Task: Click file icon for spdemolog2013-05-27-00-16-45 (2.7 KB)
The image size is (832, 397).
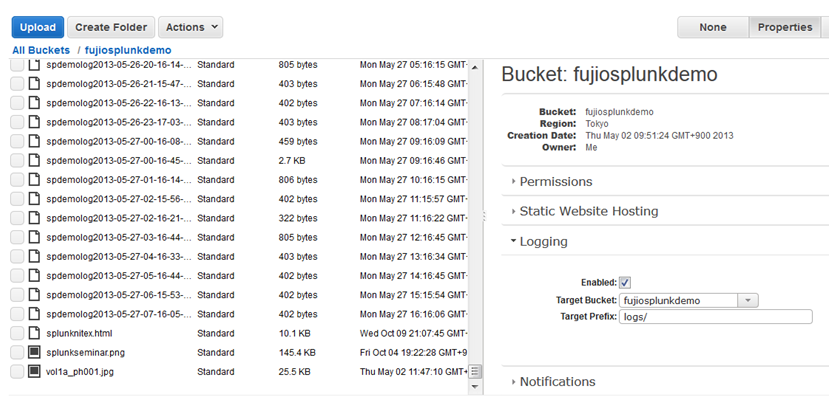Action: [x=34, y=160]
